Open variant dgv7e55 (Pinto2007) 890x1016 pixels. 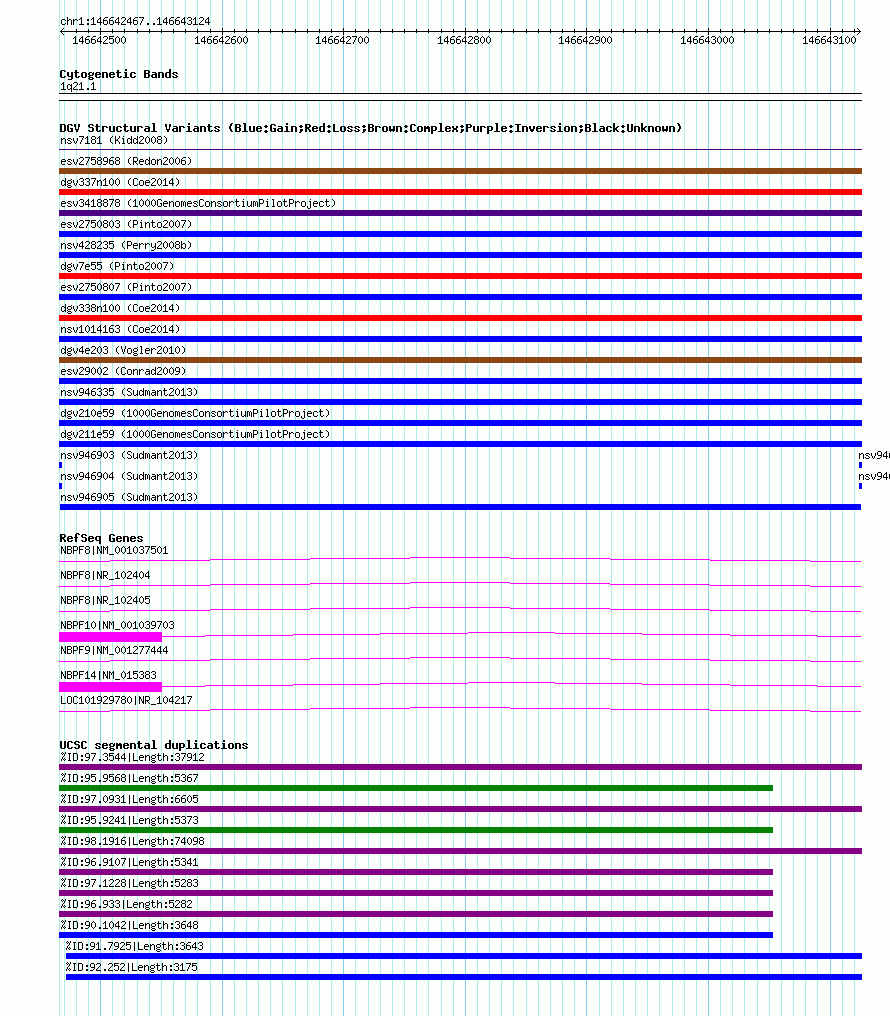point(117,266)
